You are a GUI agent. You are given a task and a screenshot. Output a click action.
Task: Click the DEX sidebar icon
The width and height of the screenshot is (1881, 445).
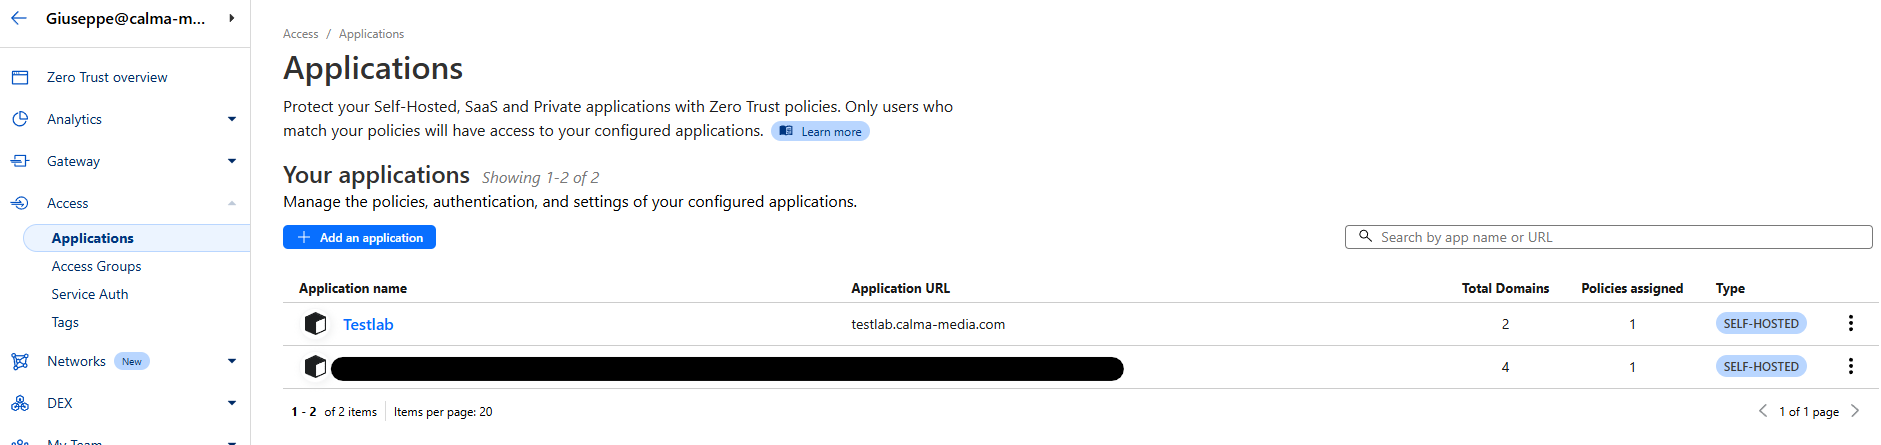pyautogui.click(x=20, y=403)
